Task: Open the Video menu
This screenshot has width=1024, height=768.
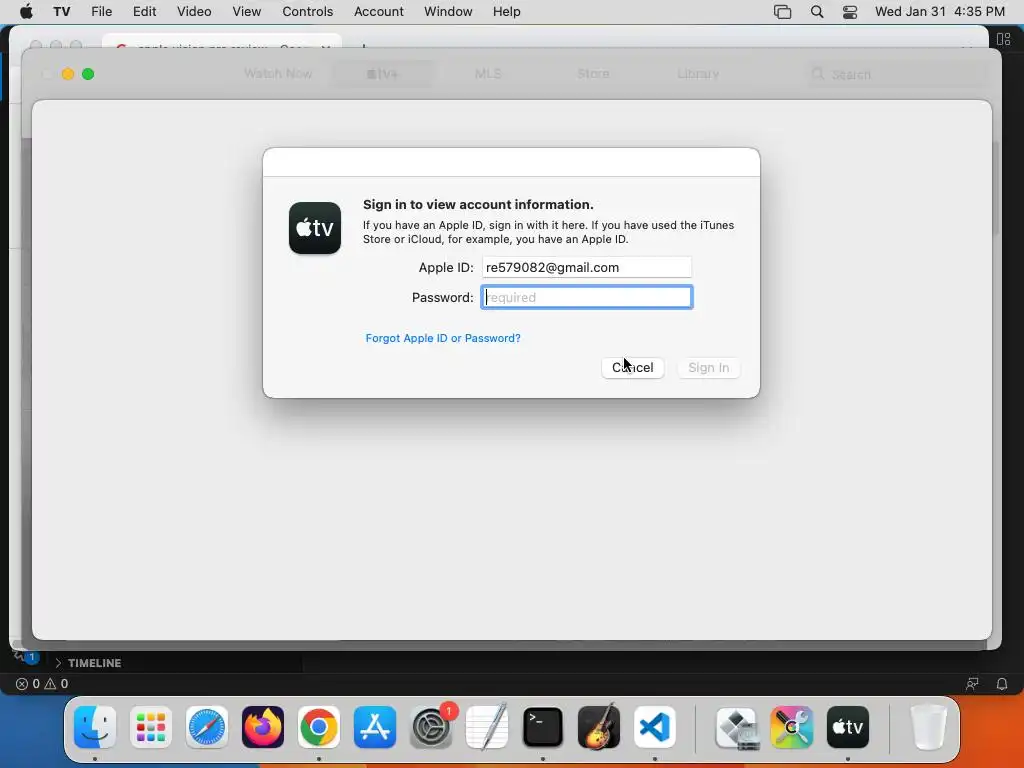Action: coord(194,11)
